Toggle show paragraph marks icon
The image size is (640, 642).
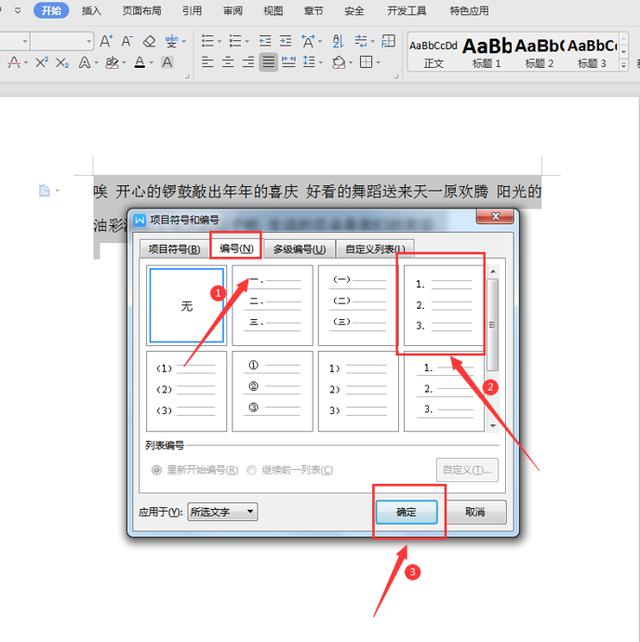point(361,41)
